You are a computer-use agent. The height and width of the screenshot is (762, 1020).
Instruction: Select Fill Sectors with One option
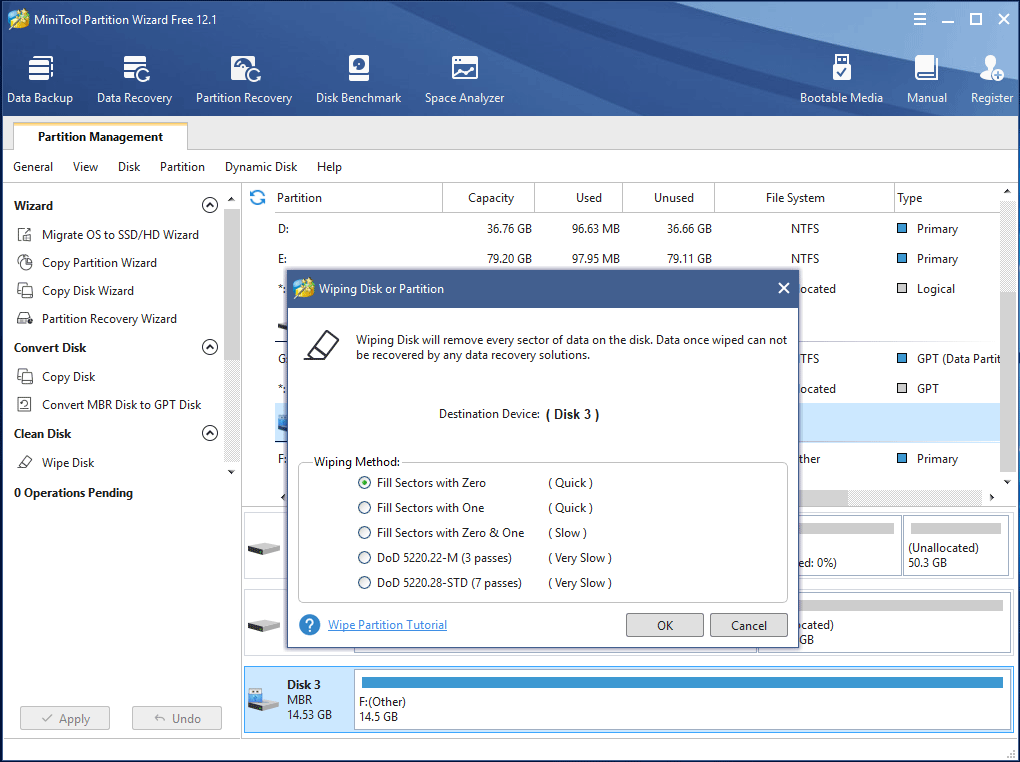click(x=365, y=508)
